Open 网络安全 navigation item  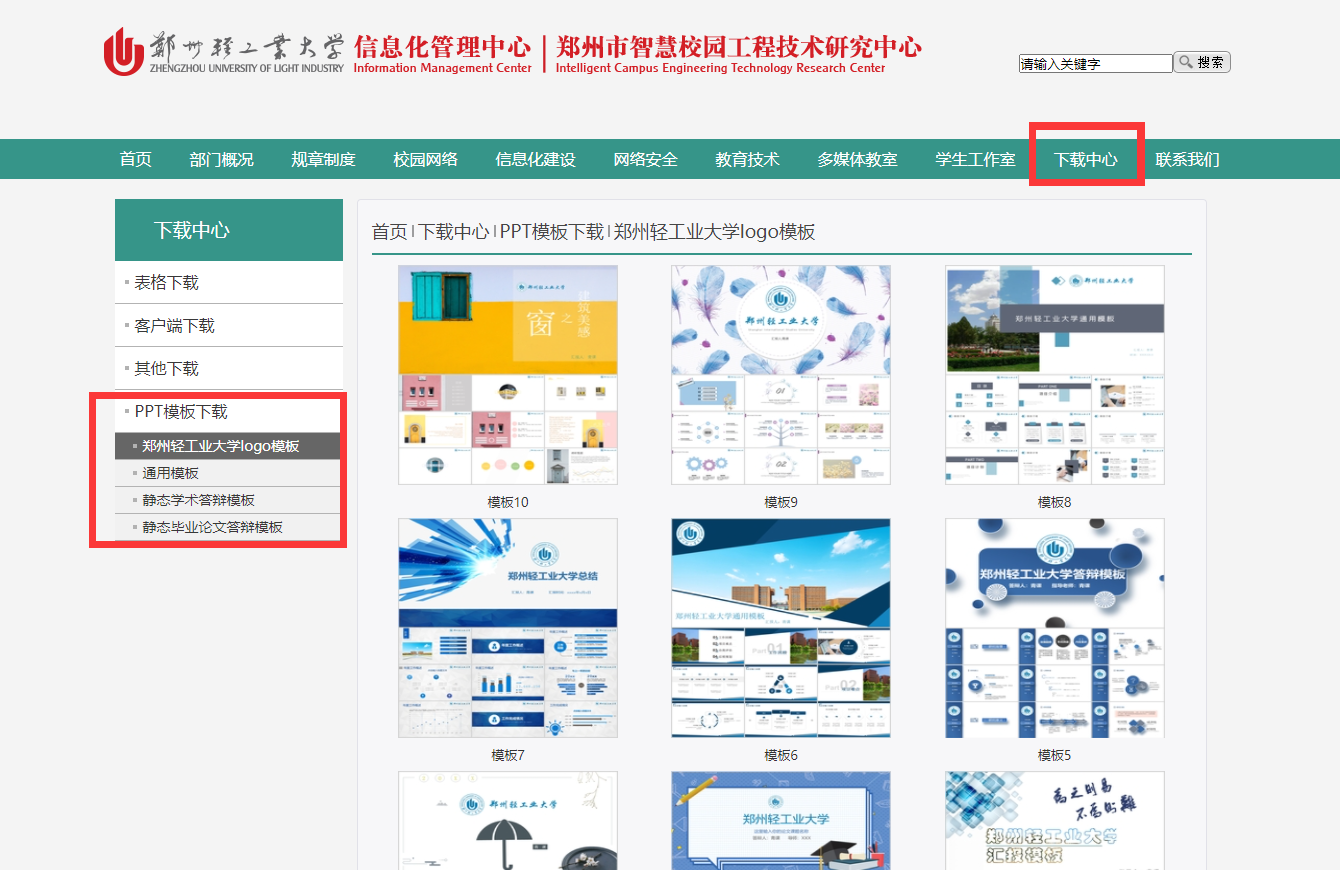click(x=646, y=159)
